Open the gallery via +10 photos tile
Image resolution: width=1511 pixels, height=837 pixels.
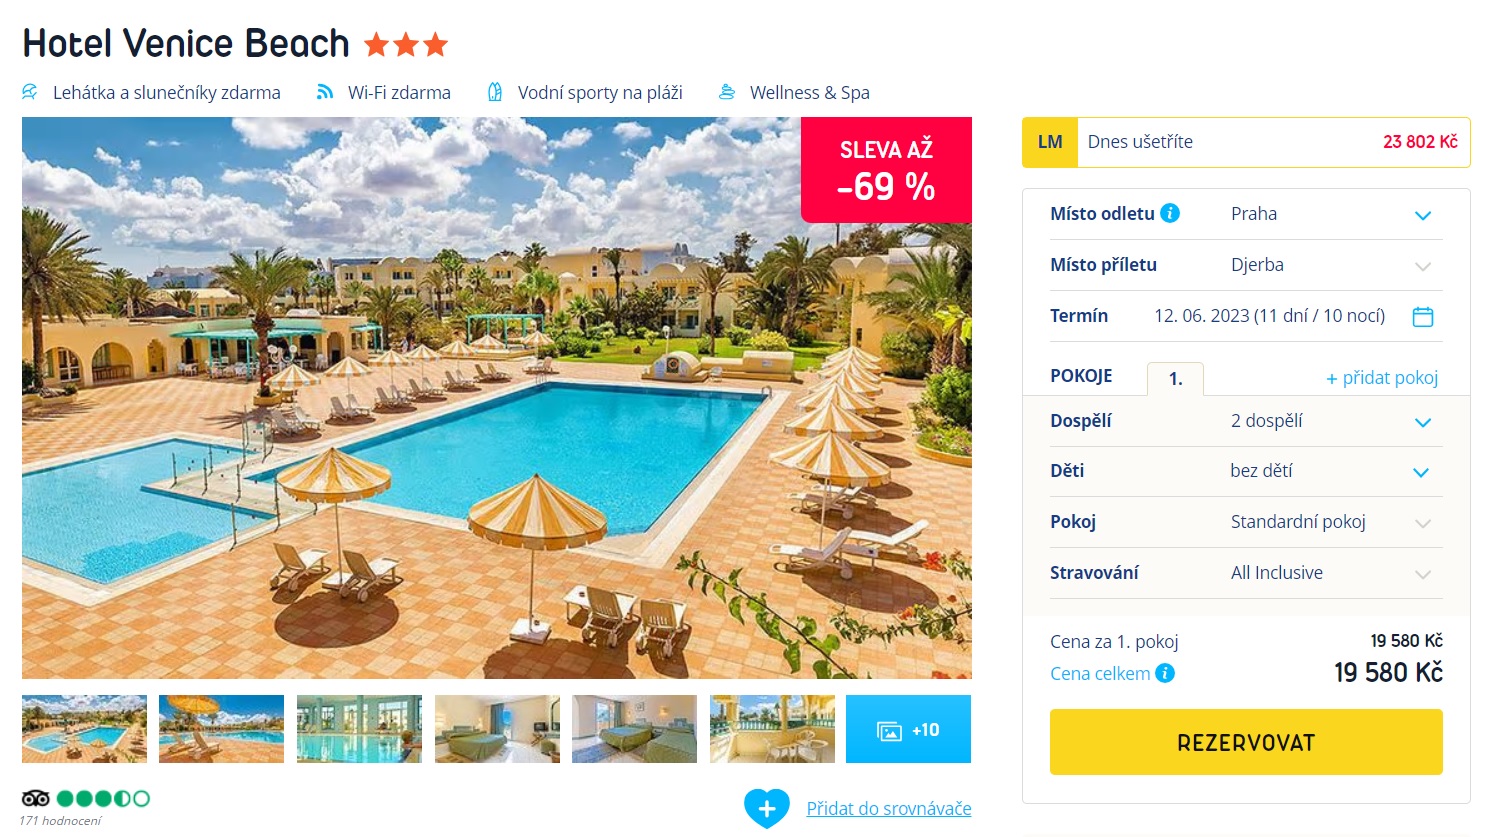tap(908, 729)
